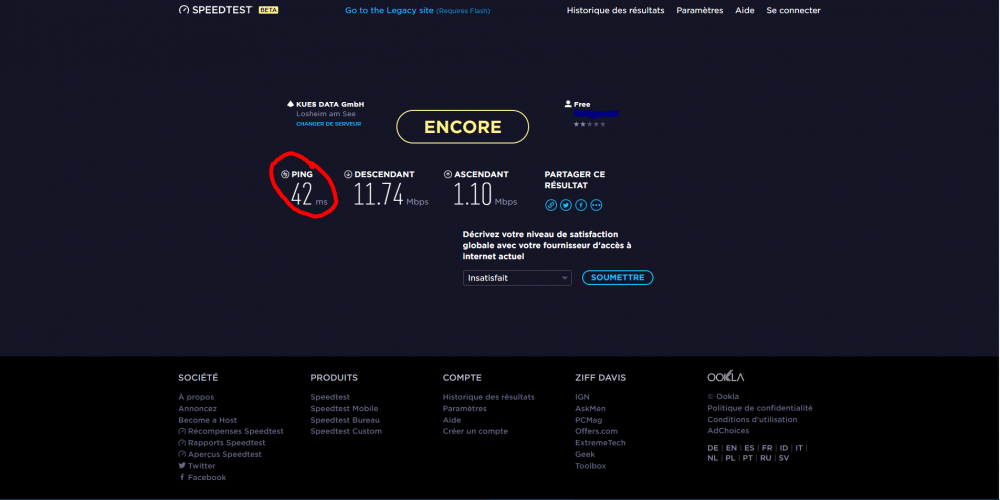Click the Free user profile icon
This screenshot has height=500, width=1000.
[x=568, y=104]
